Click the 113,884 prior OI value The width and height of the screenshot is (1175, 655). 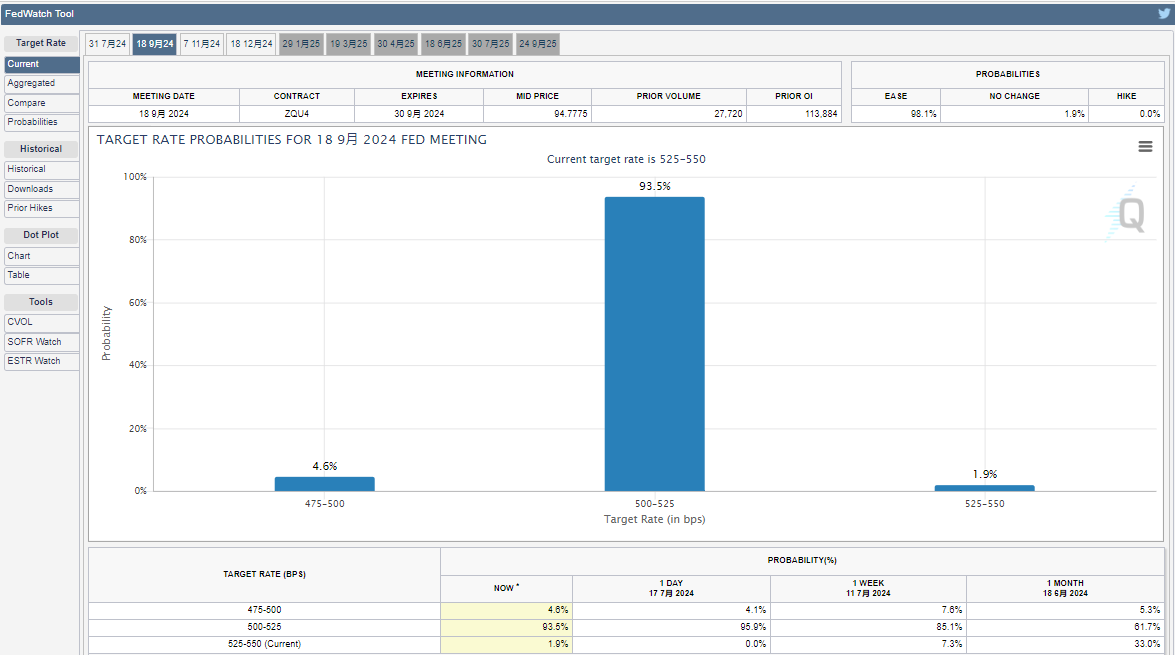click(x=821, y=114)
